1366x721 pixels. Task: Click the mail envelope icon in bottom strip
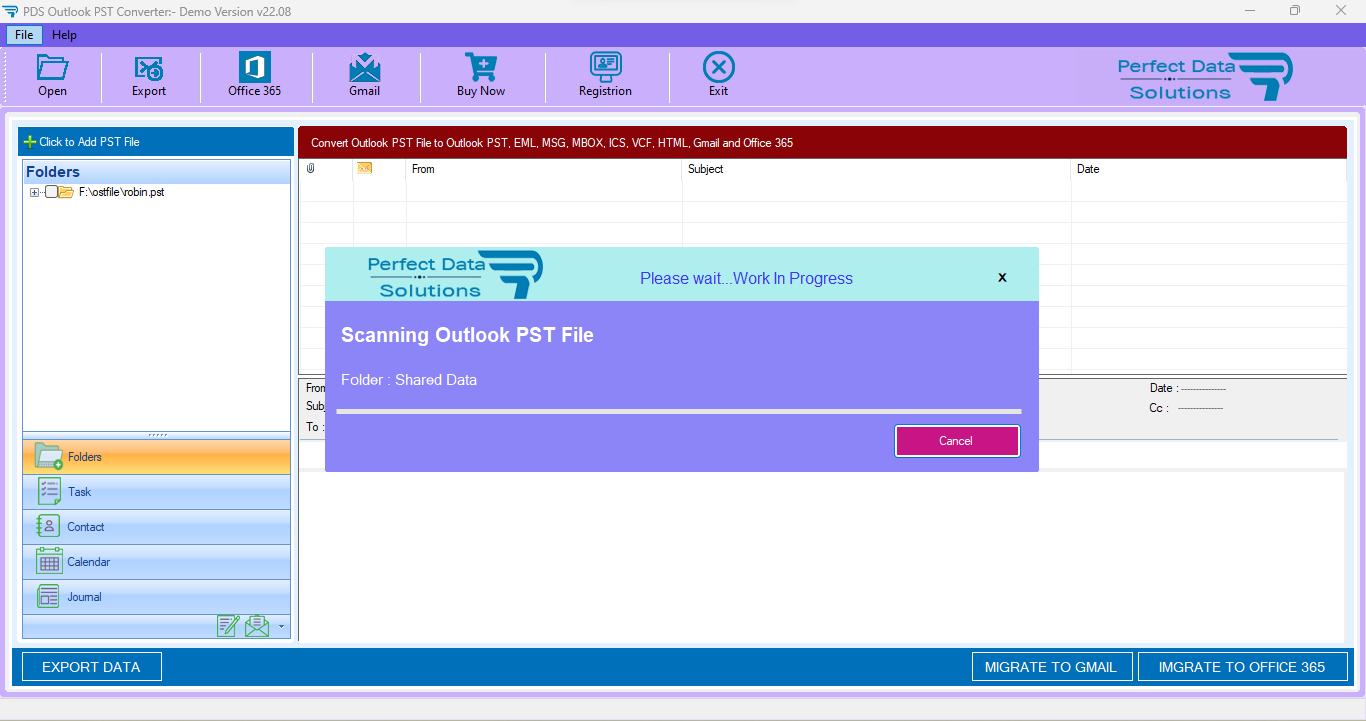(257, 626)
